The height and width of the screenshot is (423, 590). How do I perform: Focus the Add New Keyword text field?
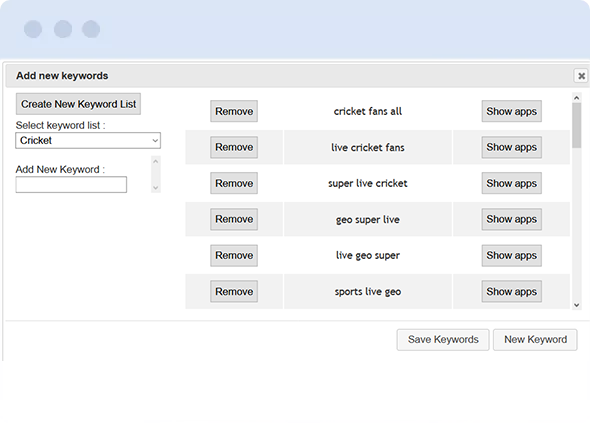pyautogui.click(x=71, y=184)
